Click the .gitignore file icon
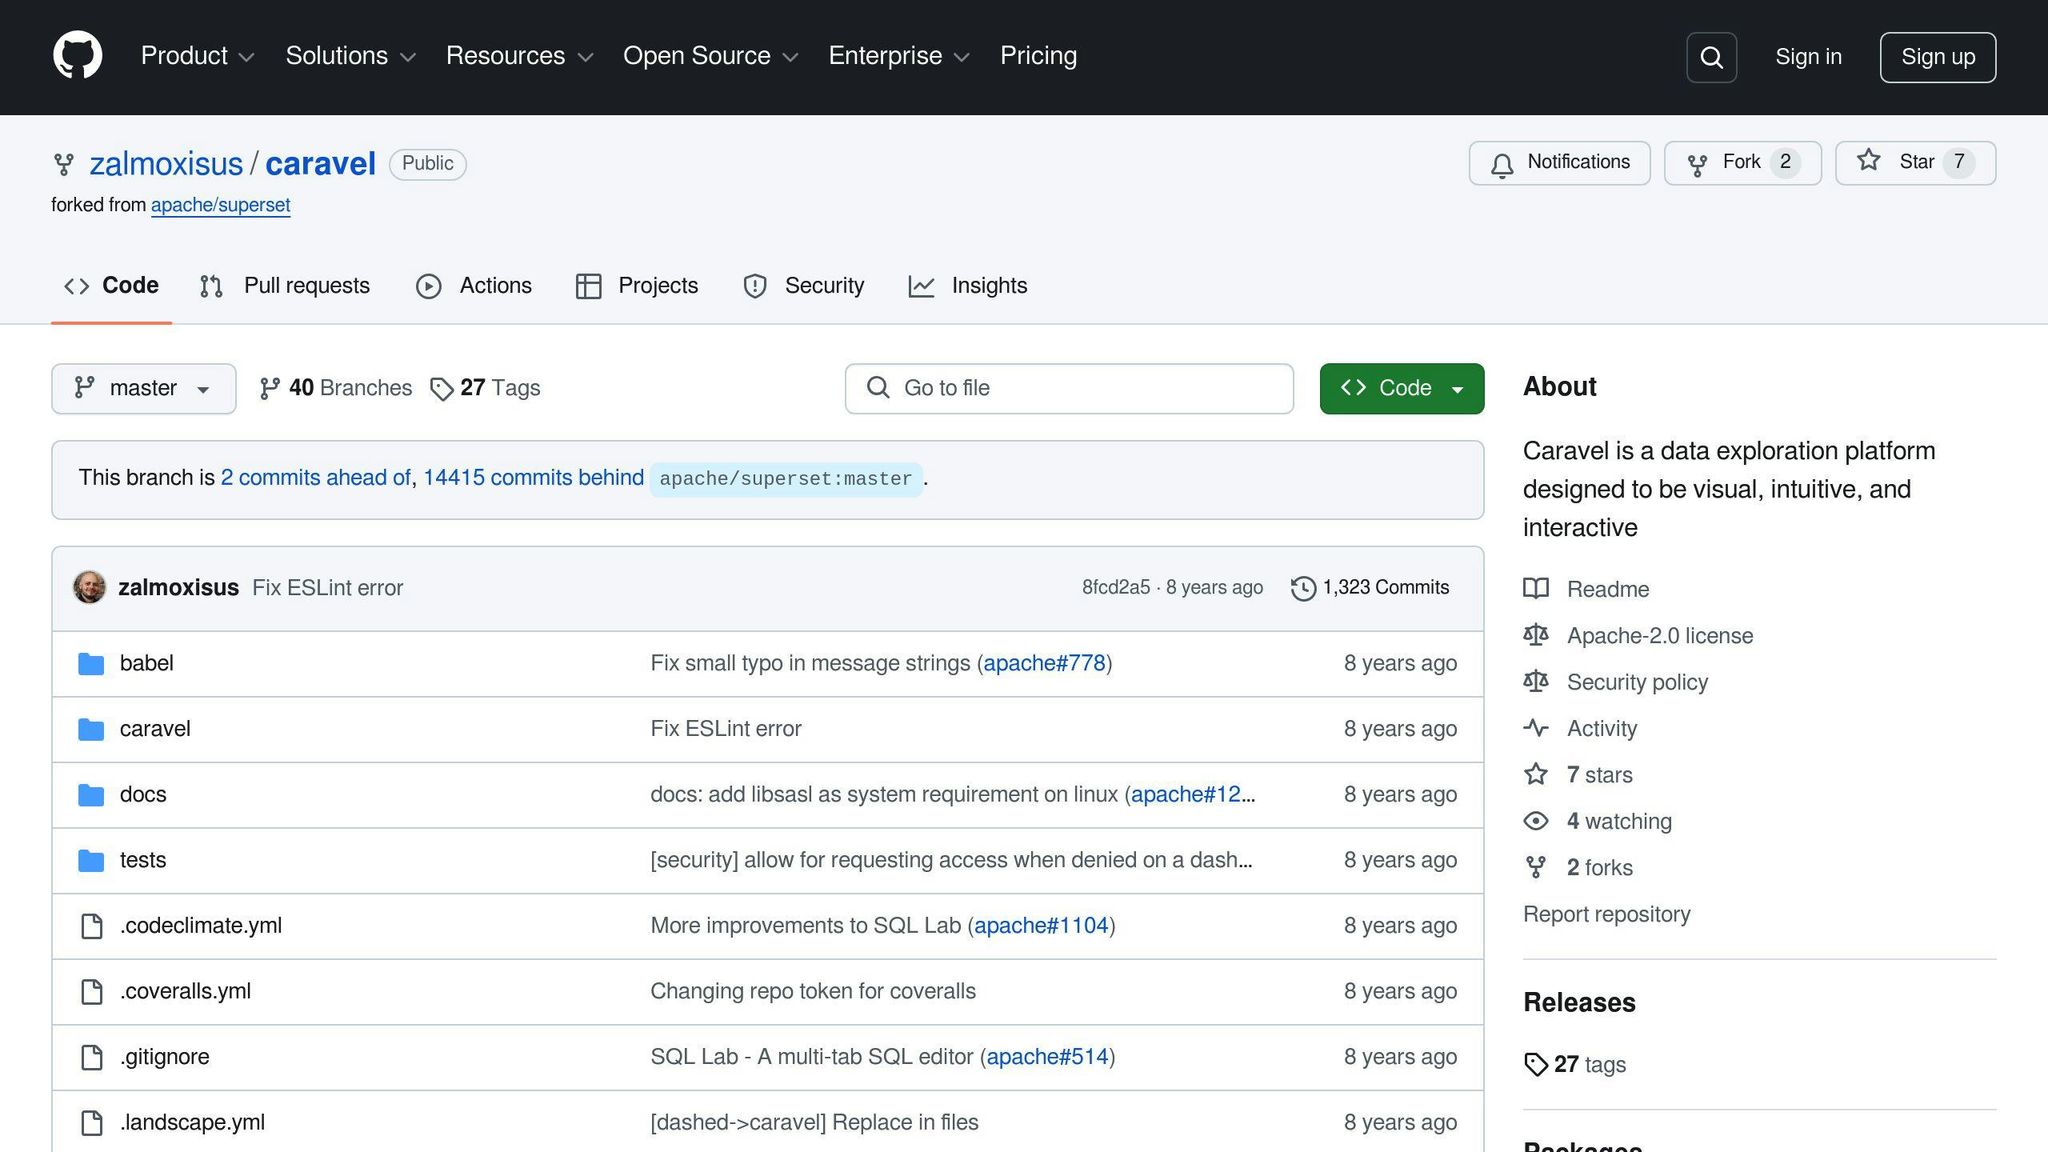The height and width of the screenshot is (1152, 2048). 91,1057
